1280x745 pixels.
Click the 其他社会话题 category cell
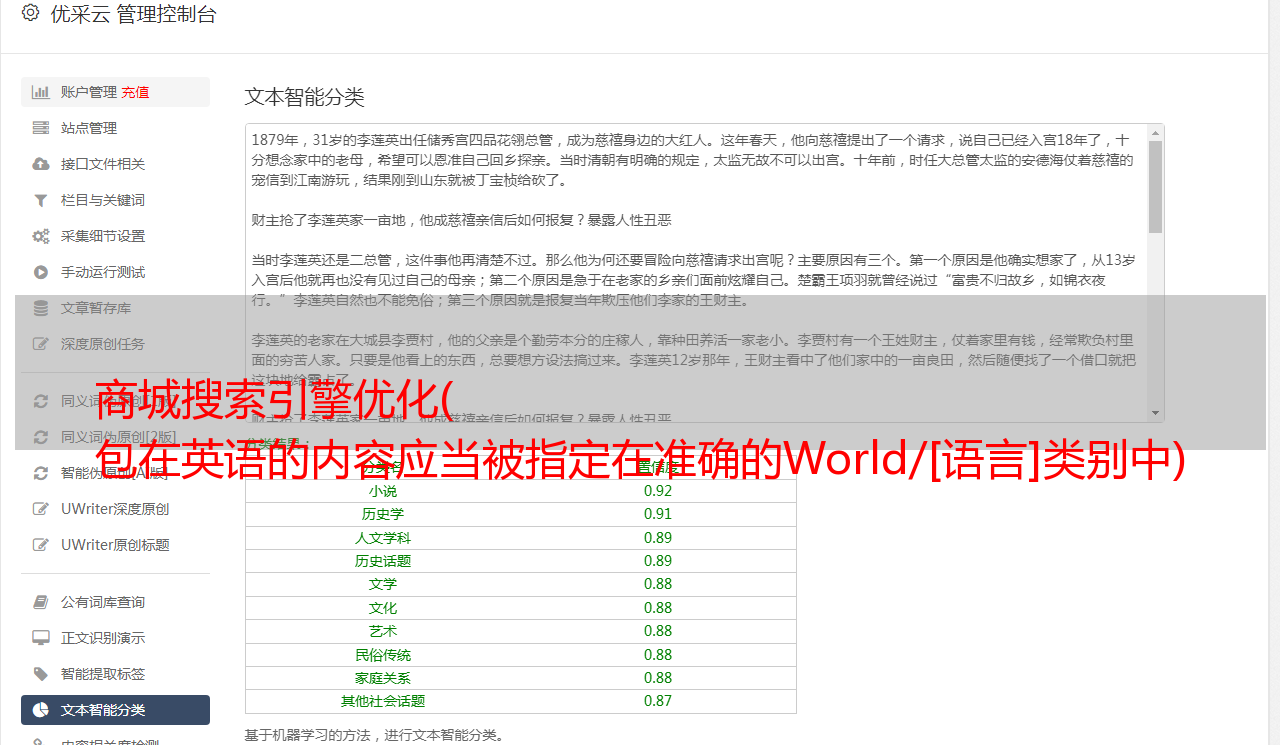pos(382,701)
